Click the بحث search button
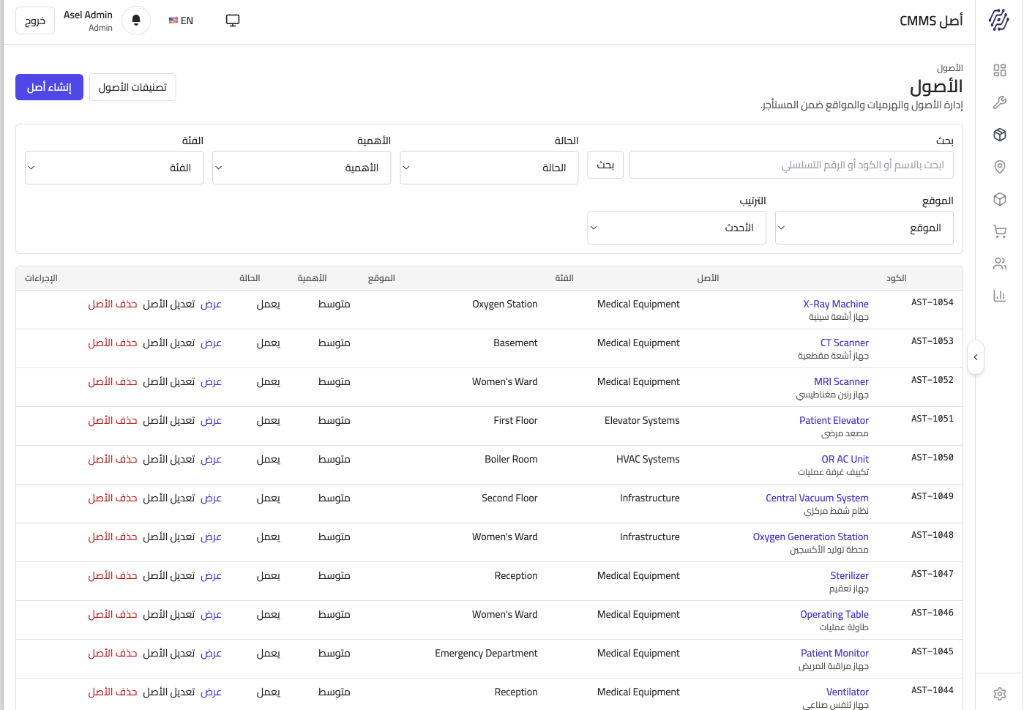1024x710 pixels. [x=605, y=165]
